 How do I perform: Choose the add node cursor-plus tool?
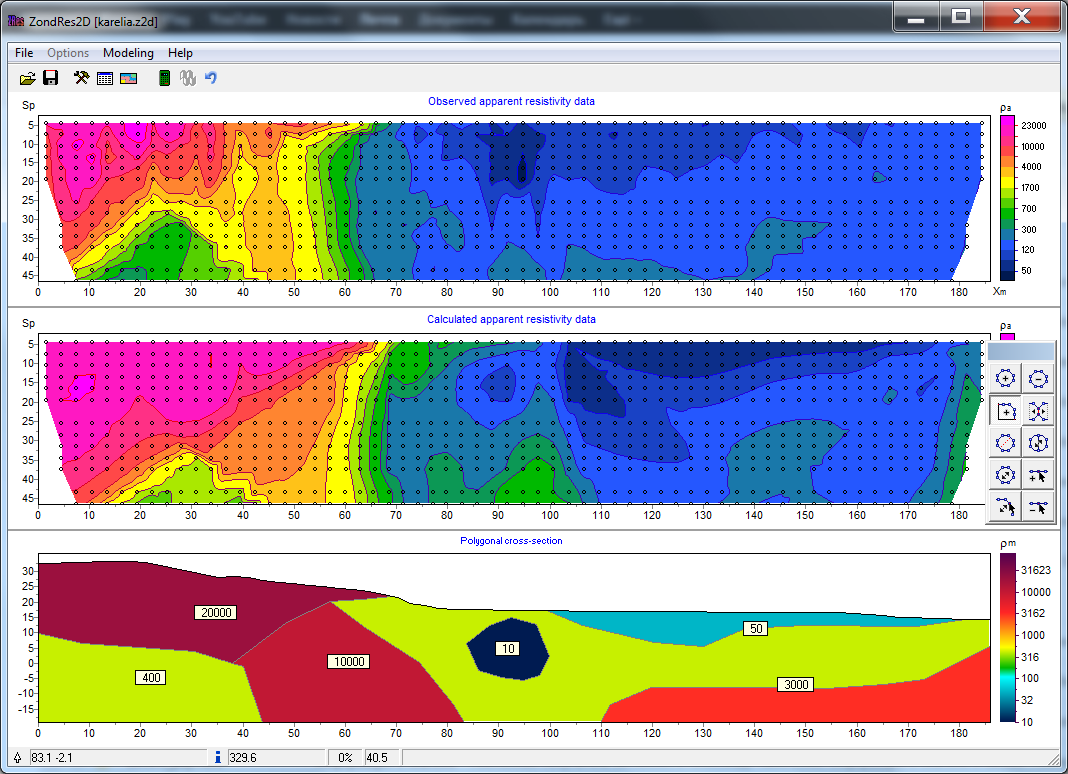(x=1039, y=475)
